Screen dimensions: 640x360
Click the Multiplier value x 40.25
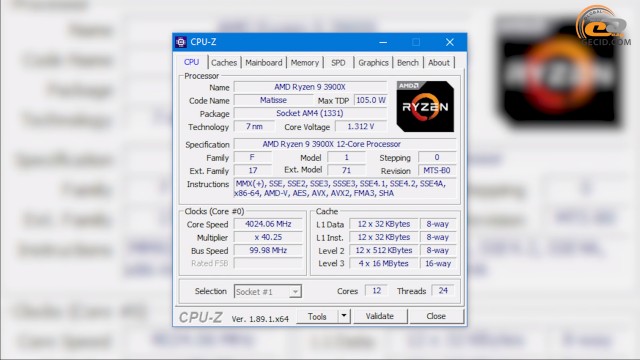268,237
